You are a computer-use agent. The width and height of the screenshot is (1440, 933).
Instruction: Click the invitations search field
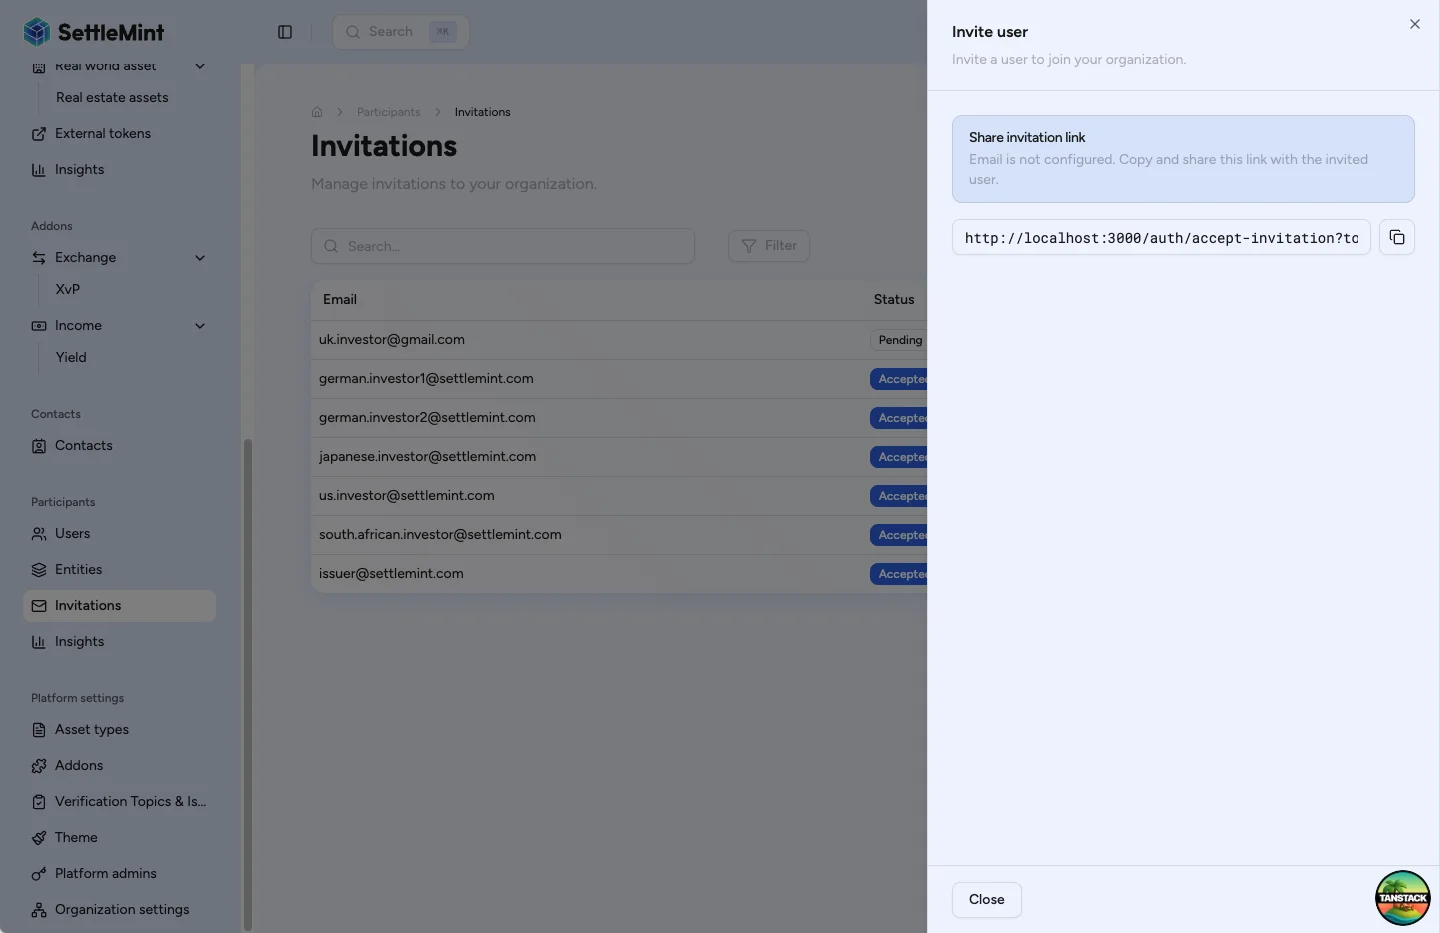pyautogui.click(x=503, y=245)
